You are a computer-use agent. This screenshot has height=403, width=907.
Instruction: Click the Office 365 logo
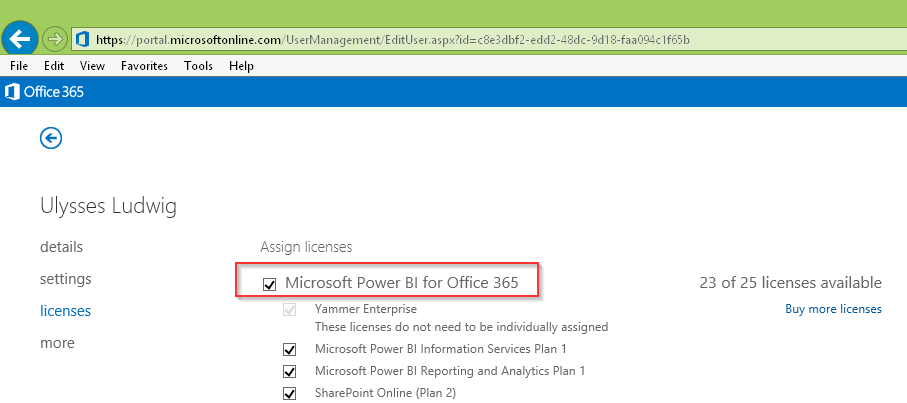coord(45,91)
